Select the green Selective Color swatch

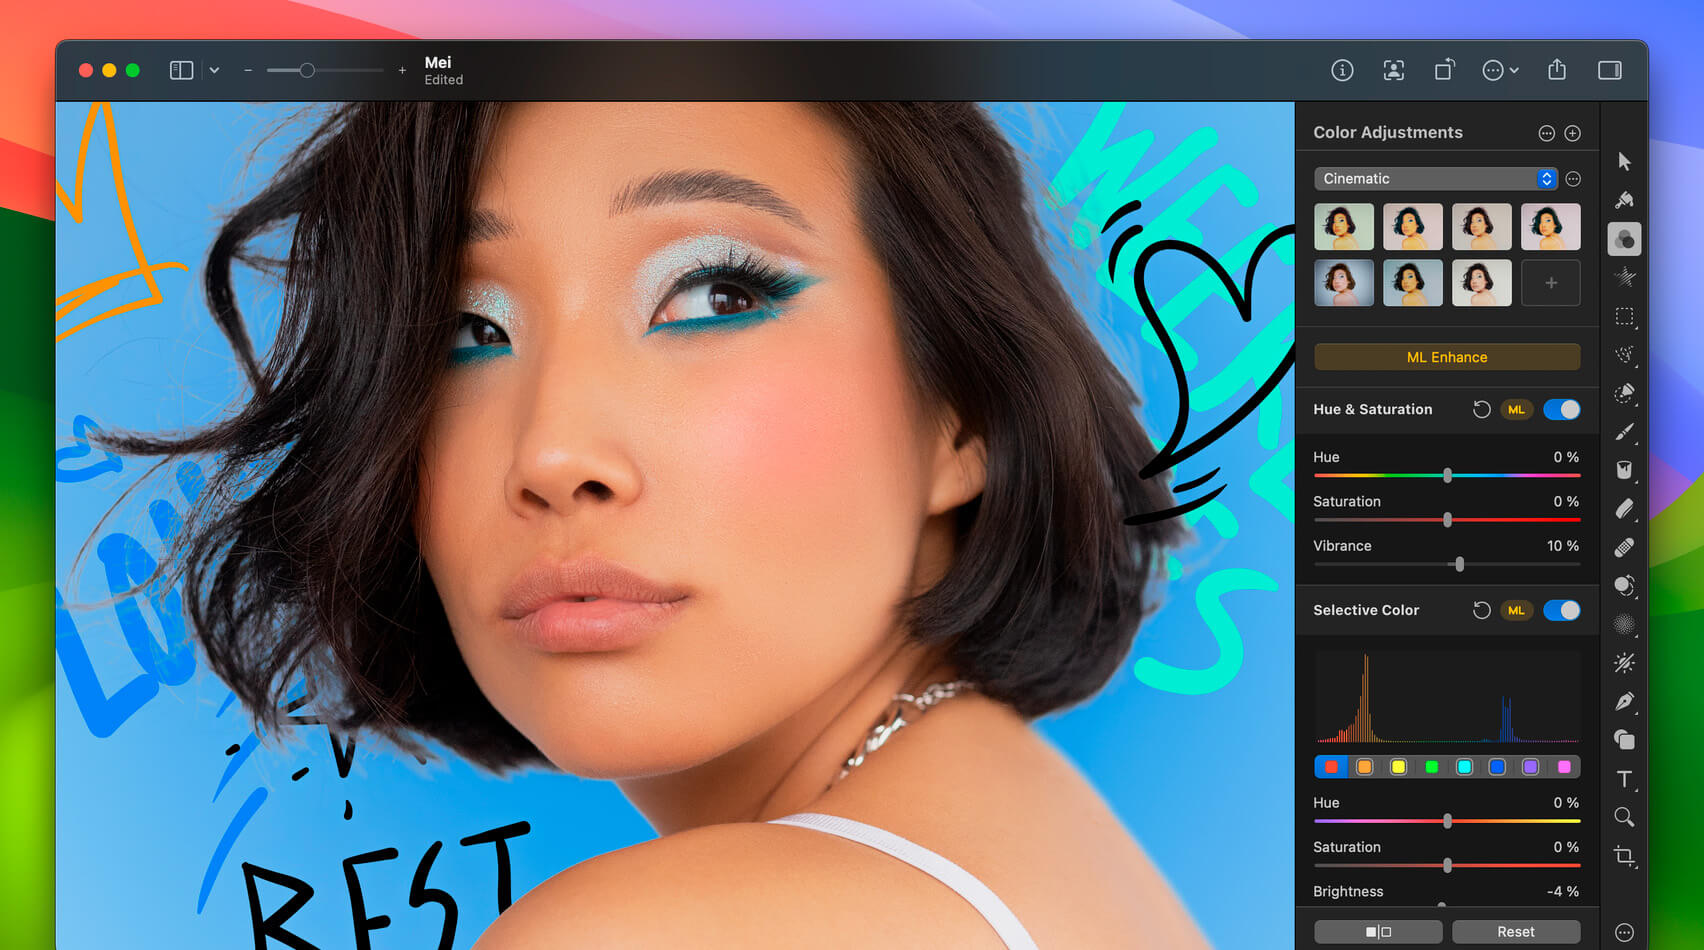click(1431, 767)
